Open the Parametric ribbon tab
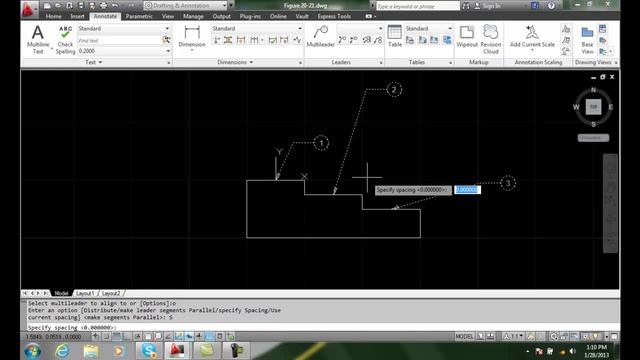Viewport: 640px width, 360px height. click(139, 16)
